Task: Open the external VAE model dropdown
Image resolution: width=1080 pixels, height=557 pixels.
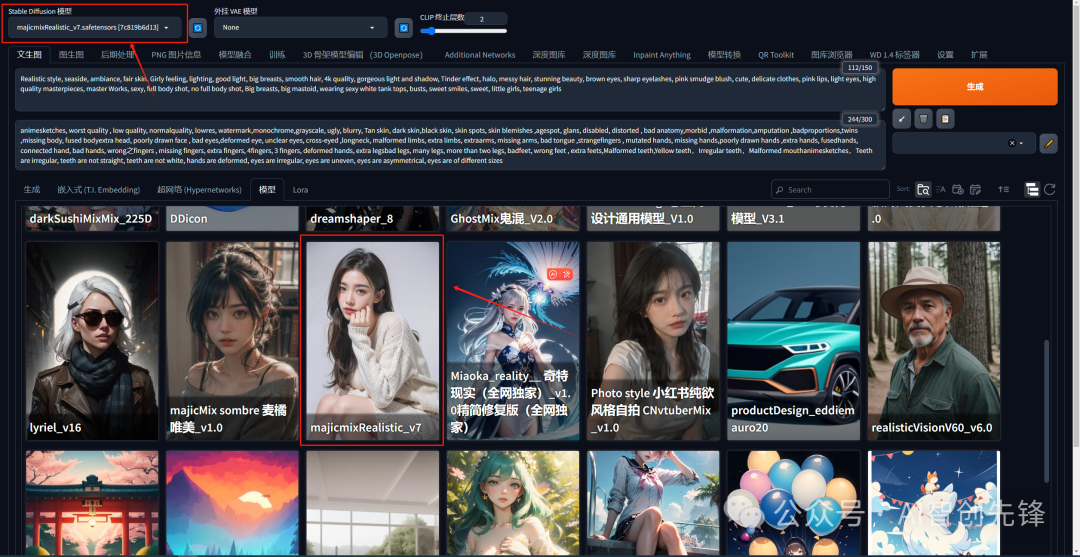Action: (x=300, y=28)
